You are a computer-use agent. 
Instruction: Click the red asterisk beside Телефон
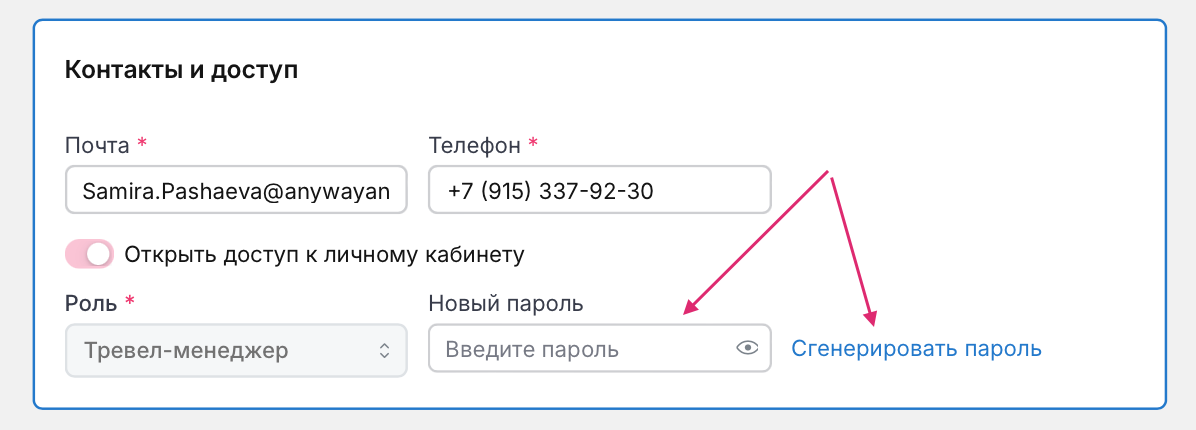coord(533,145)
